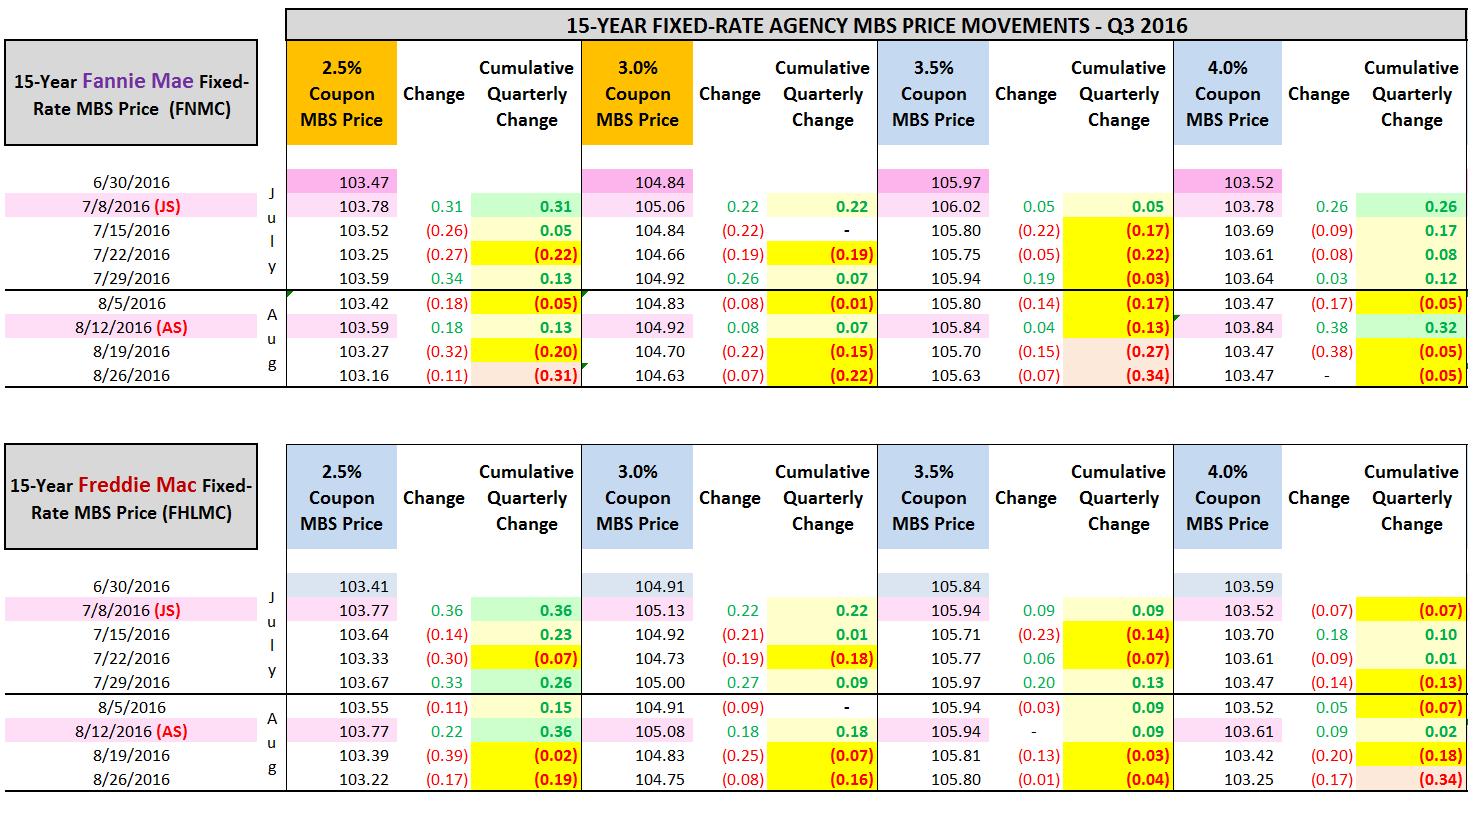Click Freddie Mac date cell 7/8/2016 (JS)
Image resolution: width=1473 pixels, height=815 pixels.
[x=131, y=610]
